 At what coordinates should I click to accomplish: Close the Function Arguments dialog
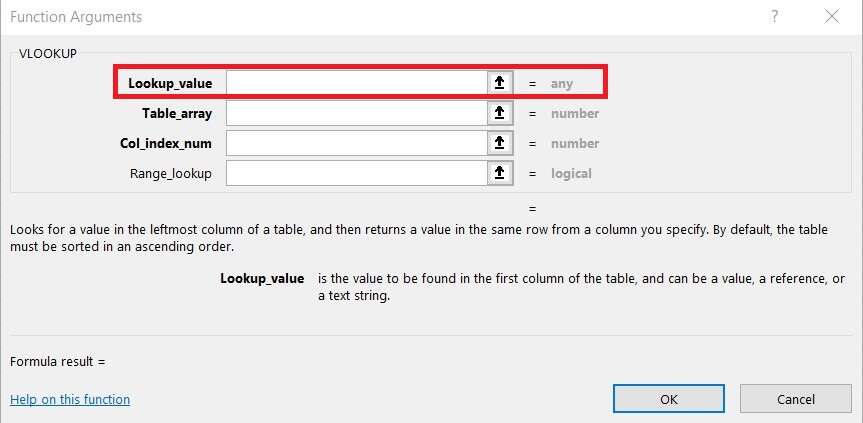tap(832, 17)
